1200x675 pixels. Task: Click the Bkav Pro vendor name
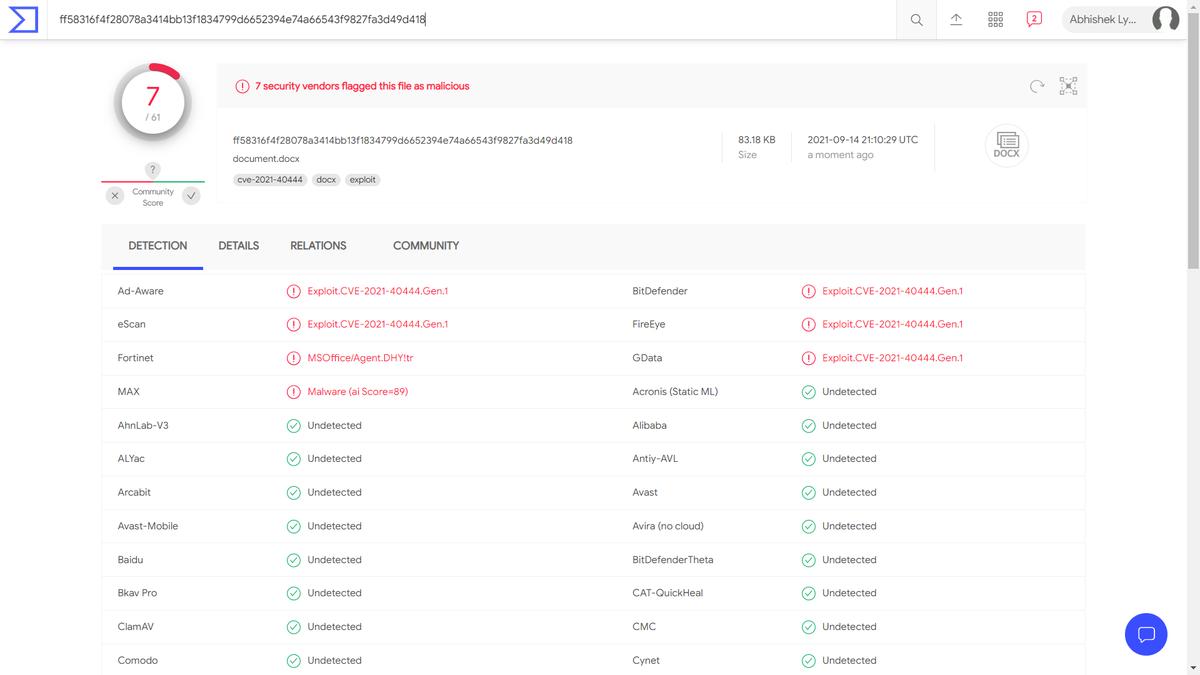coord(137,593)
